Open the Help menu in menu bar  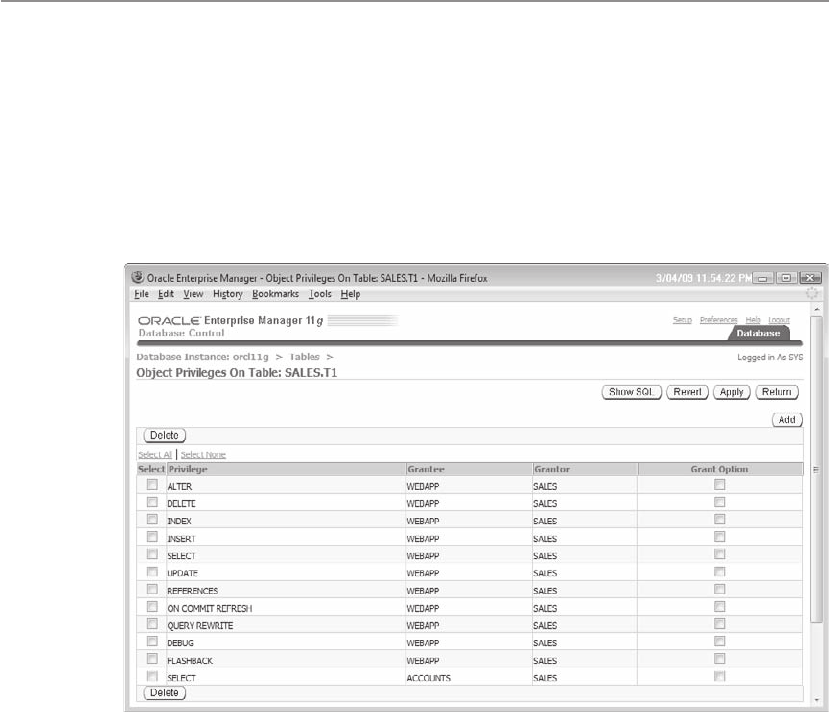click(x=350, y=294)
